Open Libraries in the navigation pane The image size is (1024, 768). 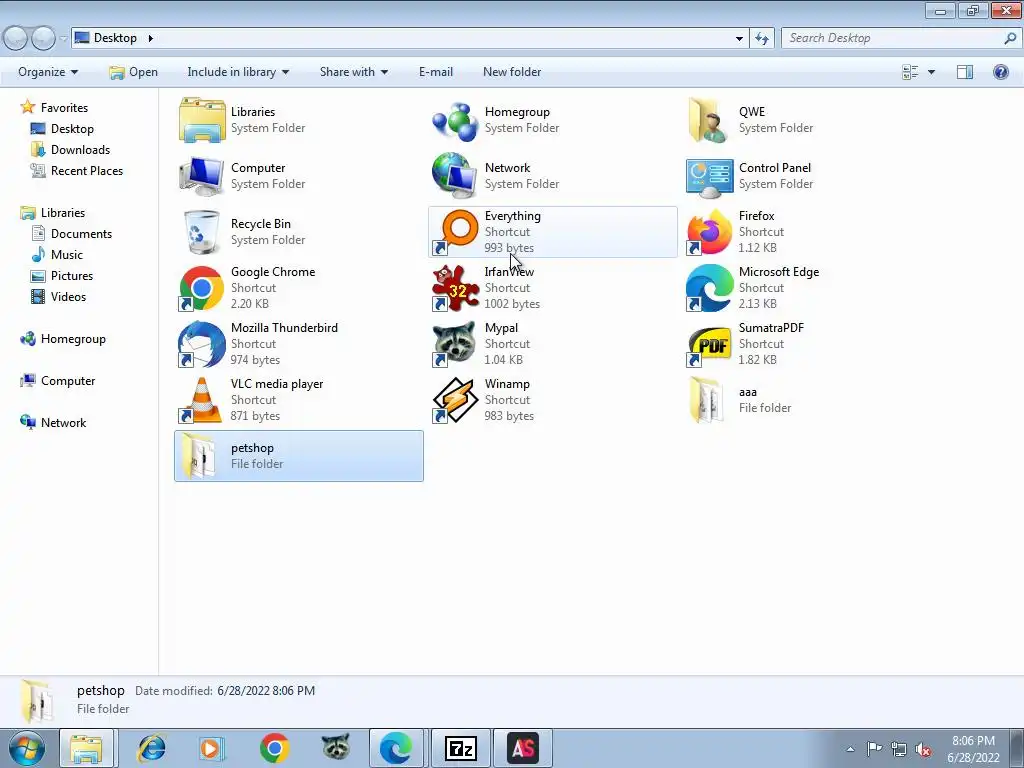[63, 213]
